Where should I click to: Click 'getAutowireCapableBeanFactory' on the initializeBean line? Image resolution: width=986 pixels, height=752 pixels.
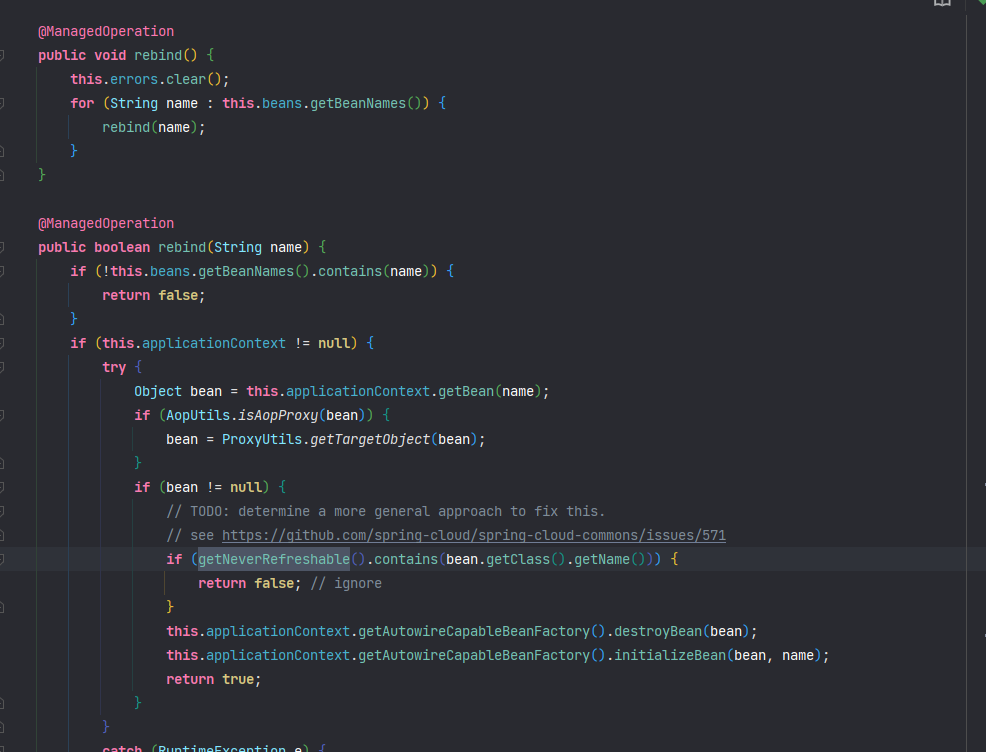[474, 655]
